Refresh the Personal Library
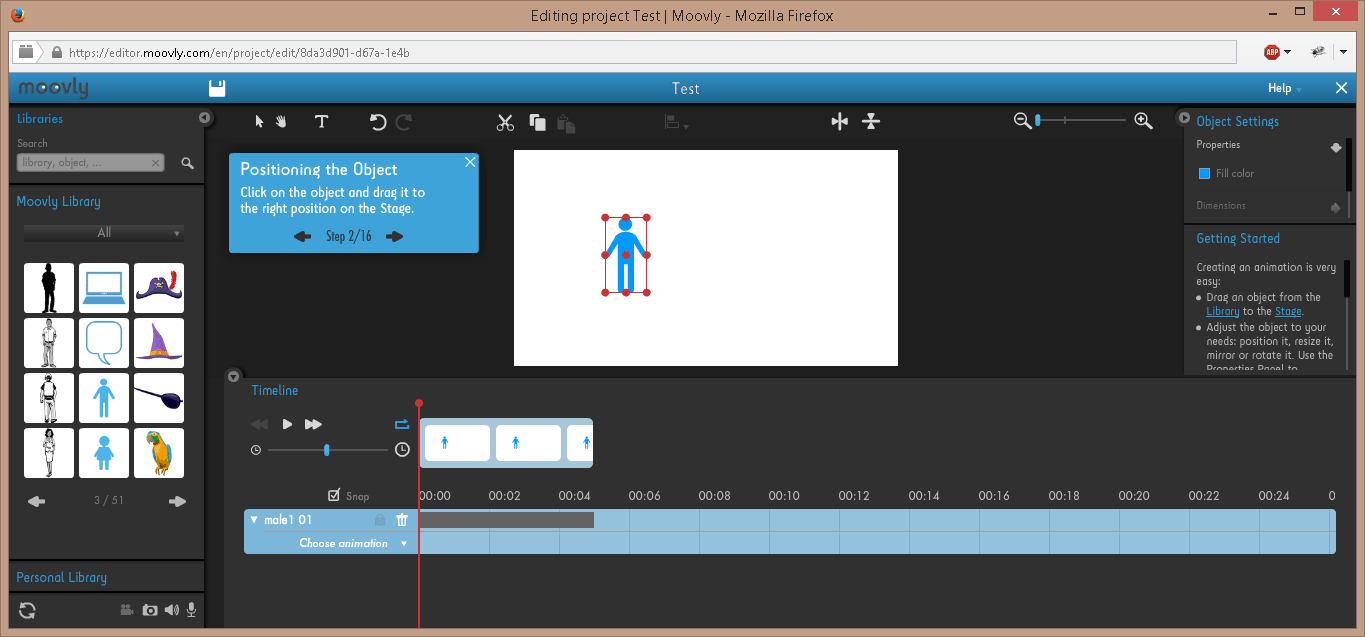 click(27, 610)
